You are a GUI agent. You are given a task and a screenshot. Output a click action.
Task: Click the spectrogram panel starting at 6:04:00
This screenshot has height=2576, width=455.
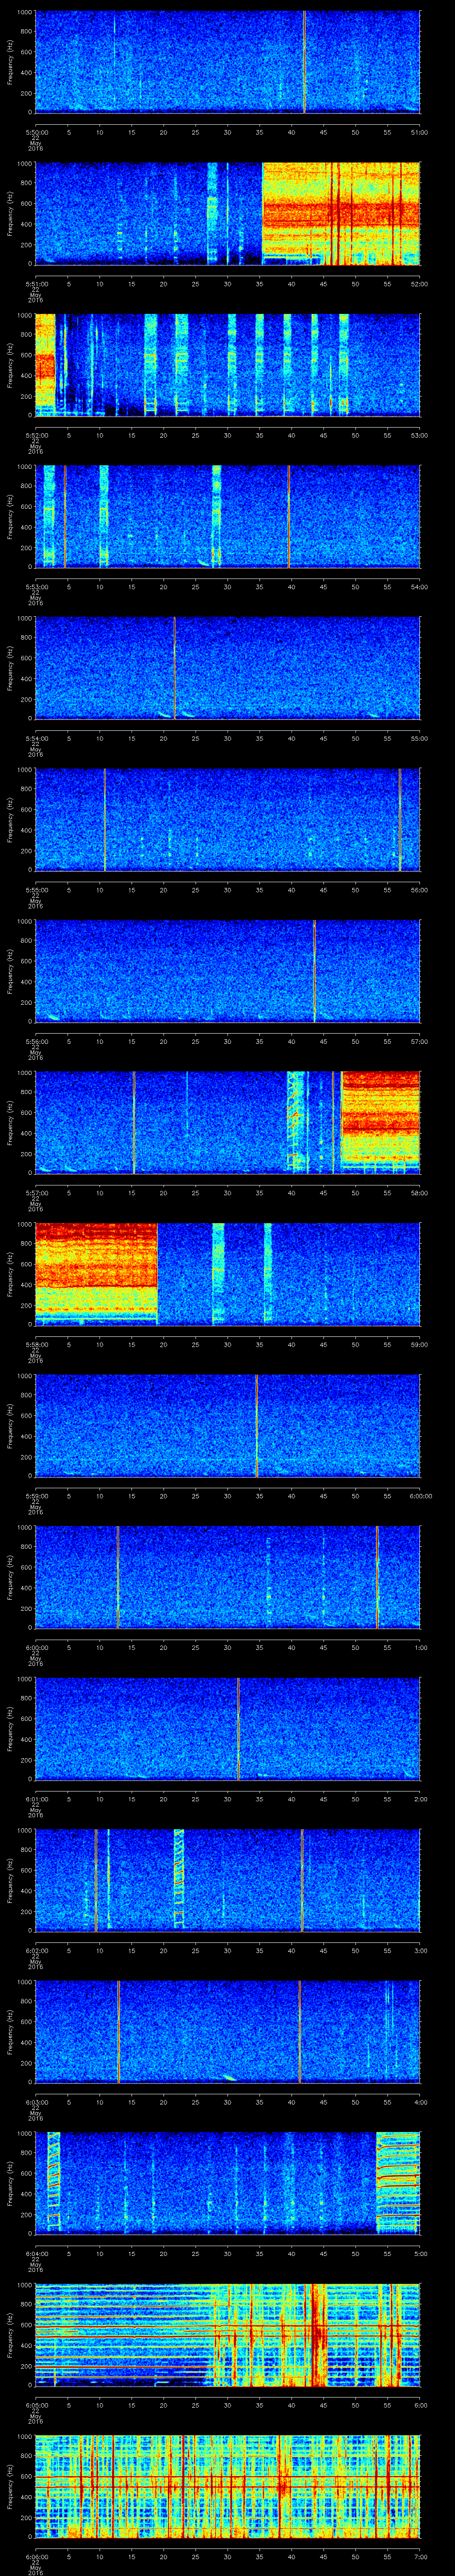pyautogui.click(x=227, y=2183)
